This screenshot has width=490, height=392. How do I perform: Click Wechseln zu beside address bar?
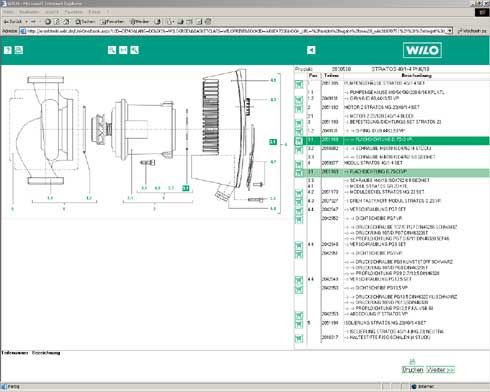tap(472, 31)
